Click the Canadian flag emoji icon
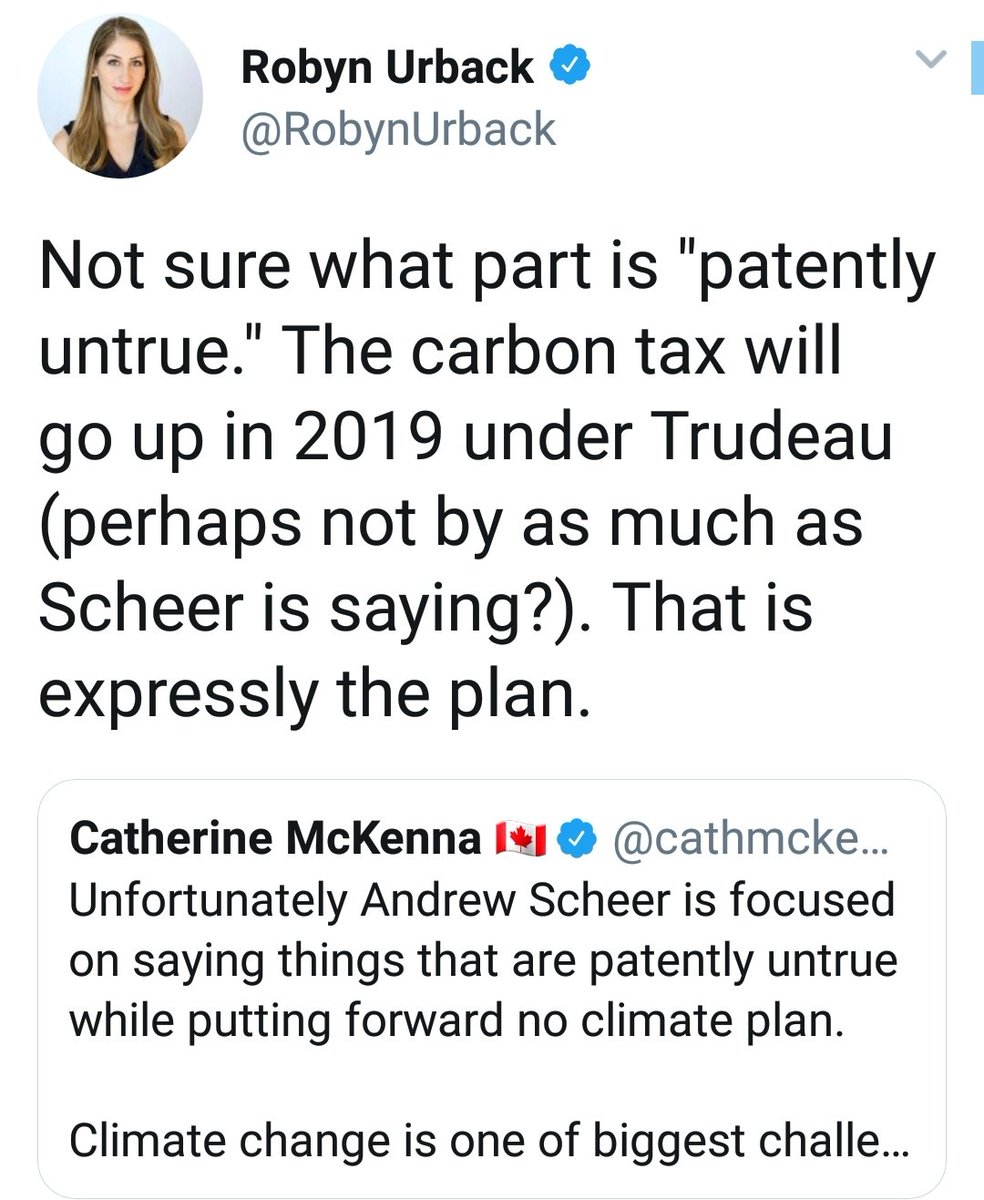The image size is (984, 1200). click(519, 841)
